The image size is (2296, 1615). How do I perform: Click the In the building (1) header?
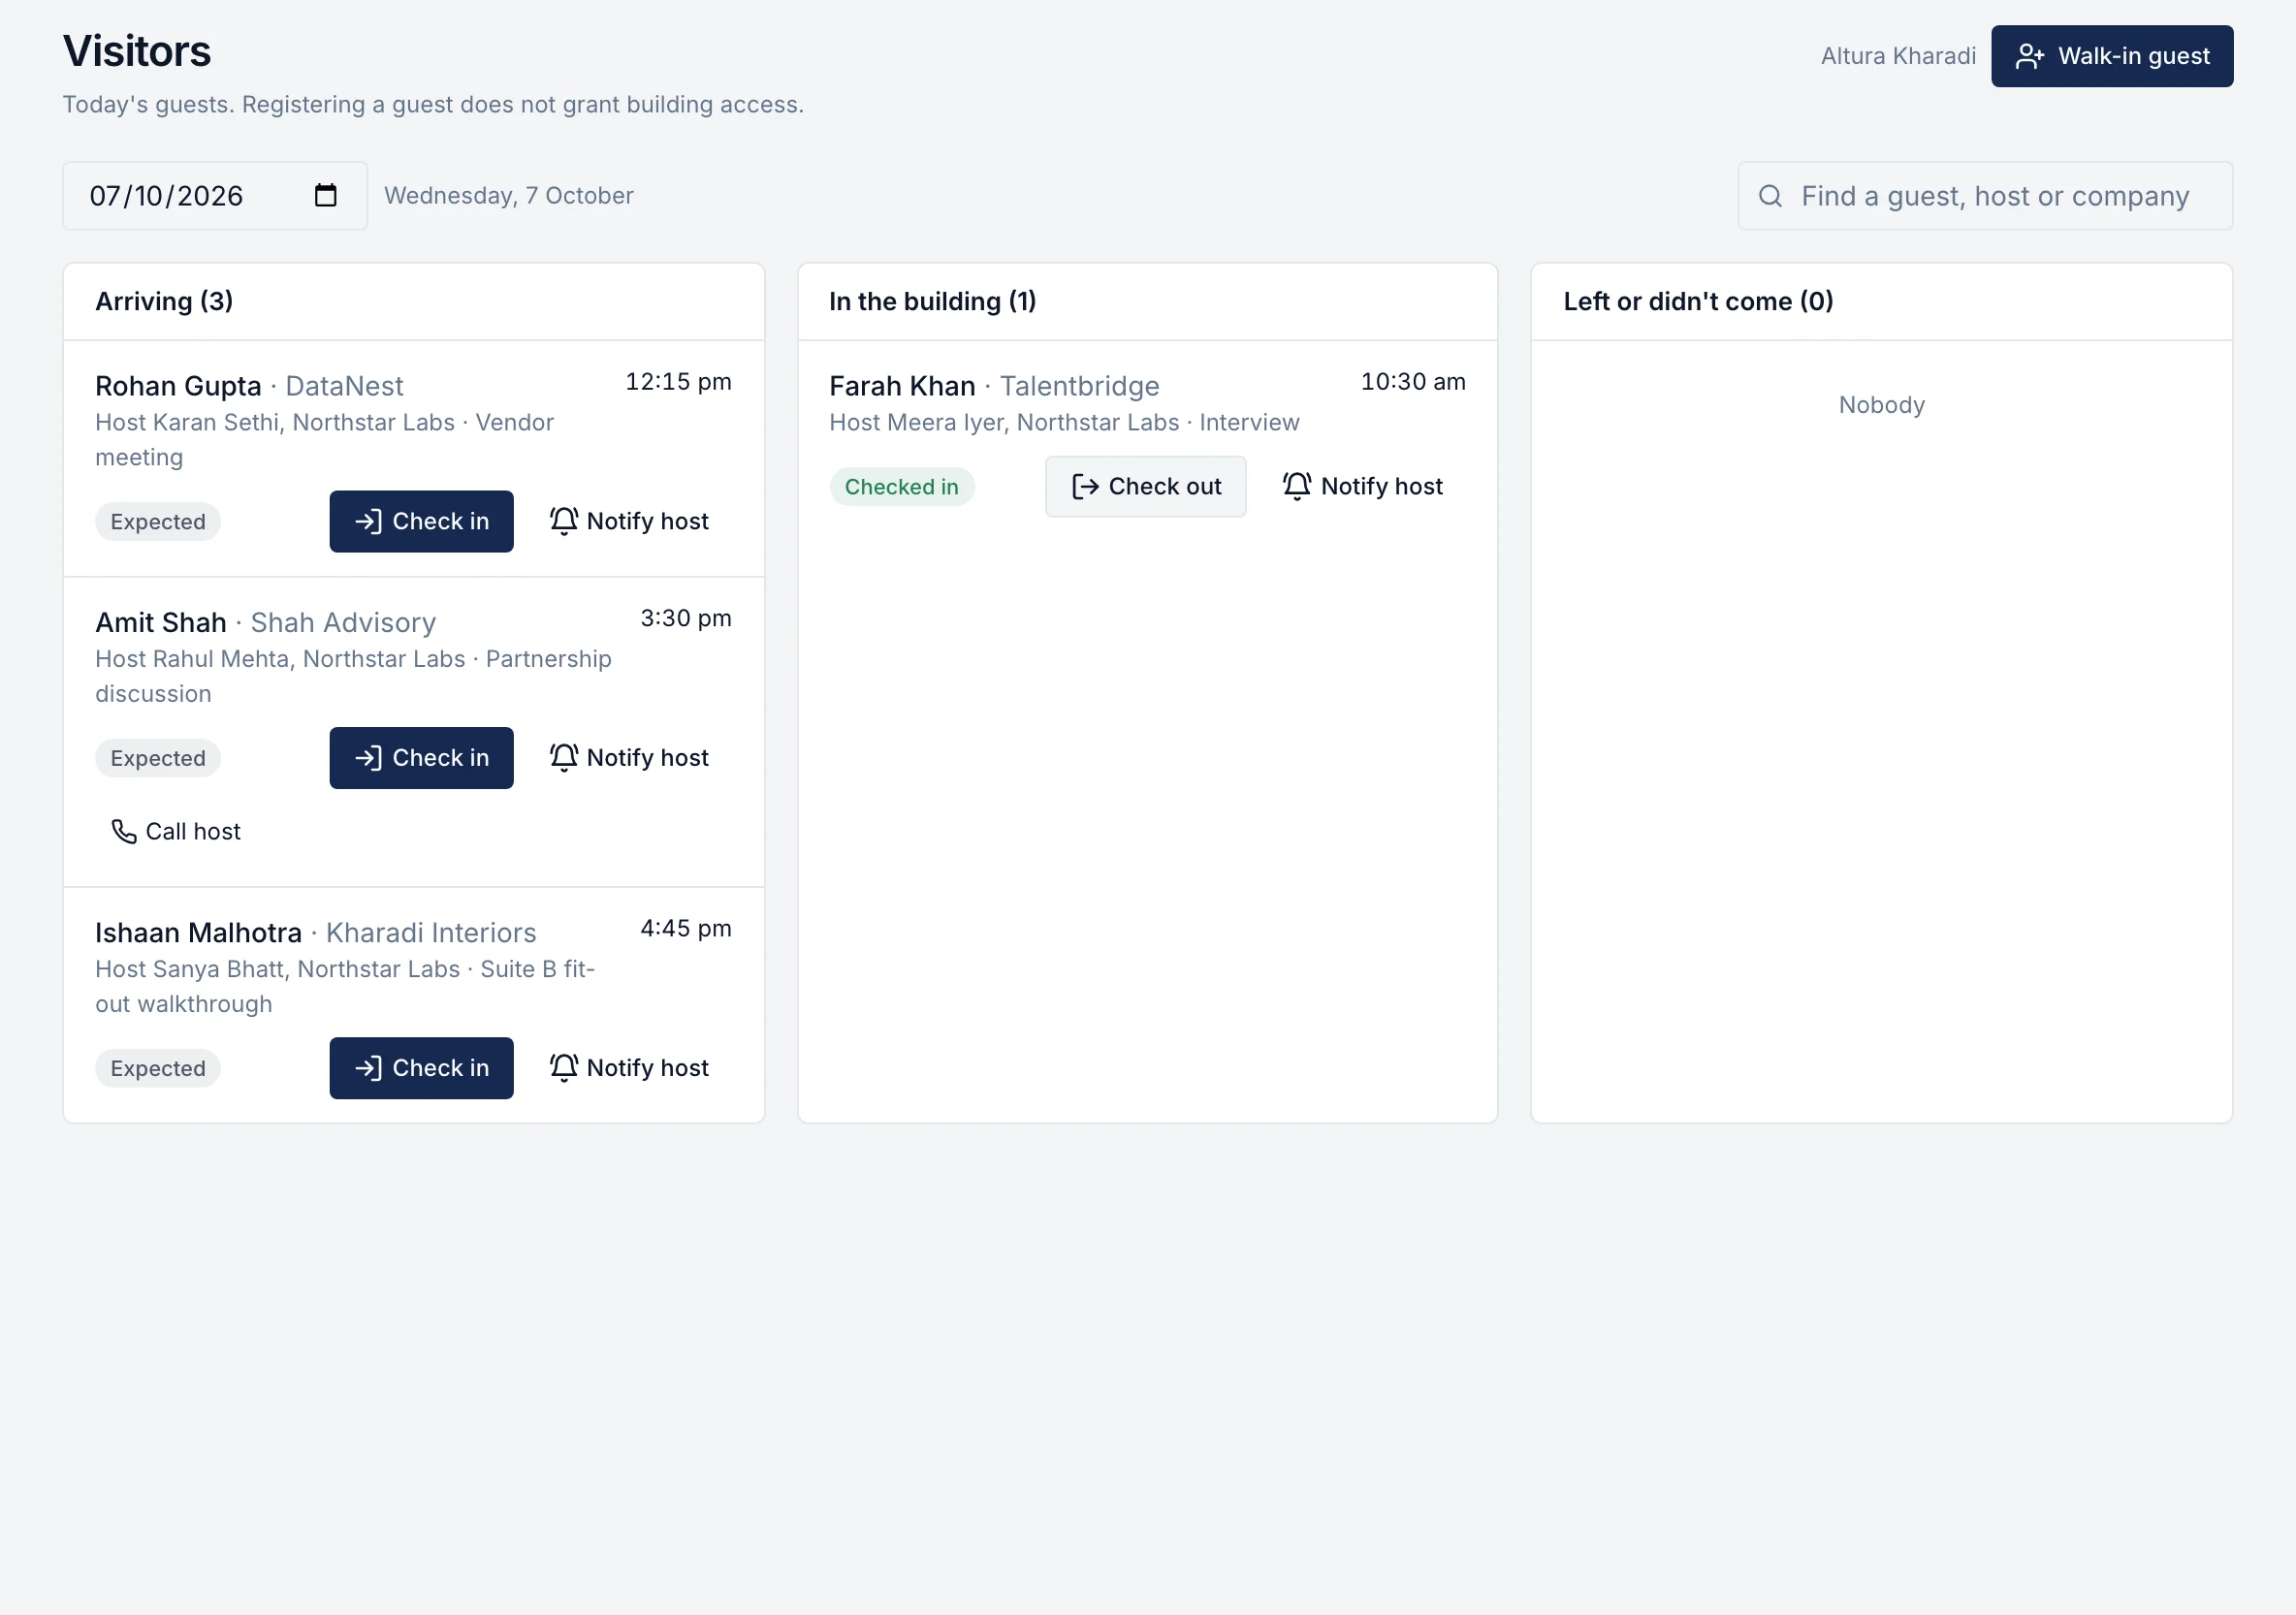click(933, 302)
